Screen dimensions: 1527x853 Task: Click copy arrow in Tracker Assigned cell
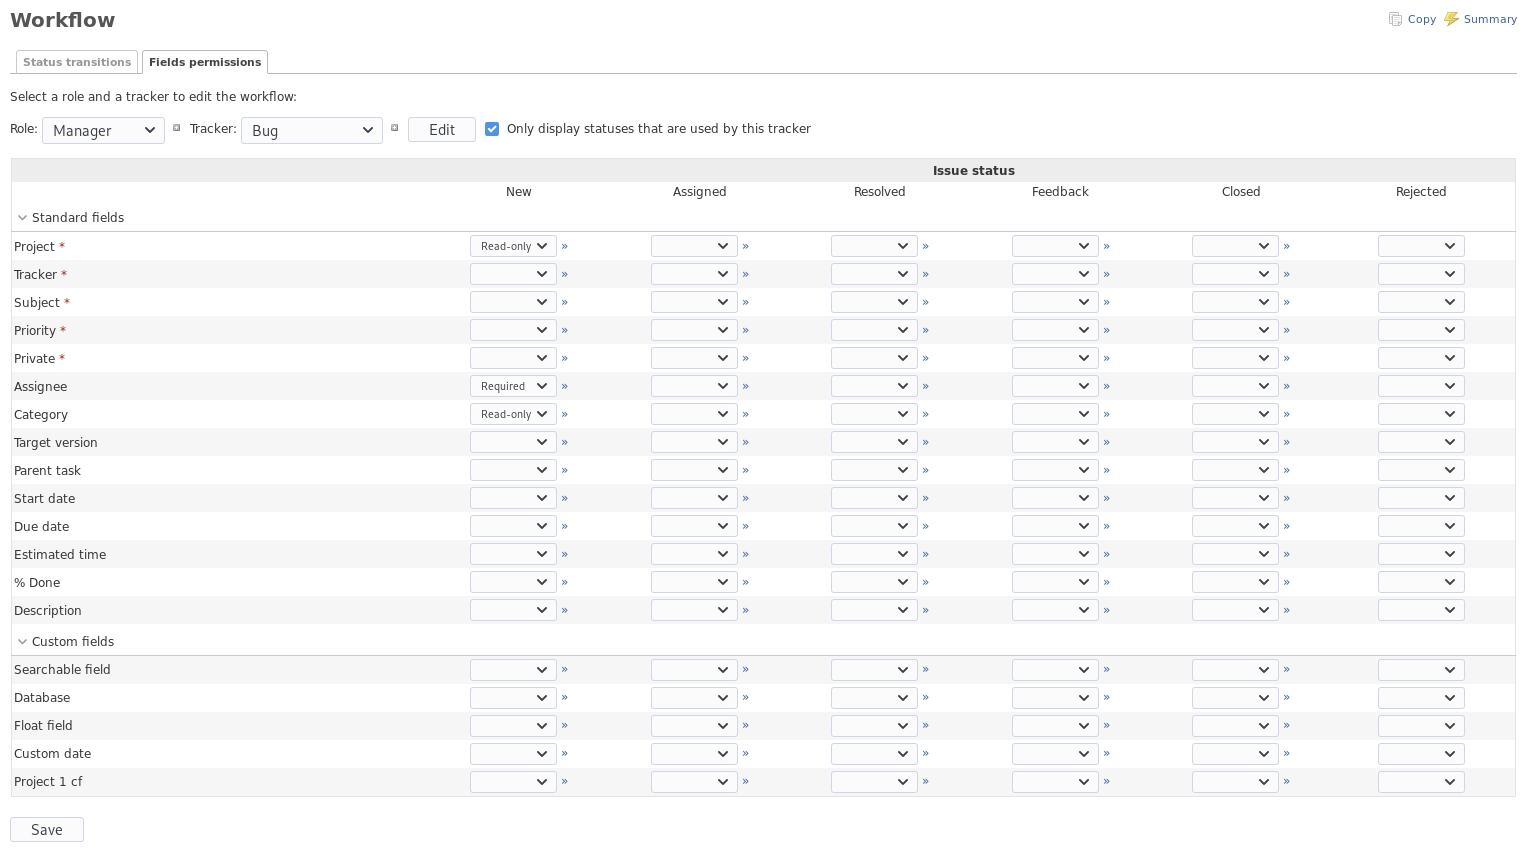coord(746,274)
